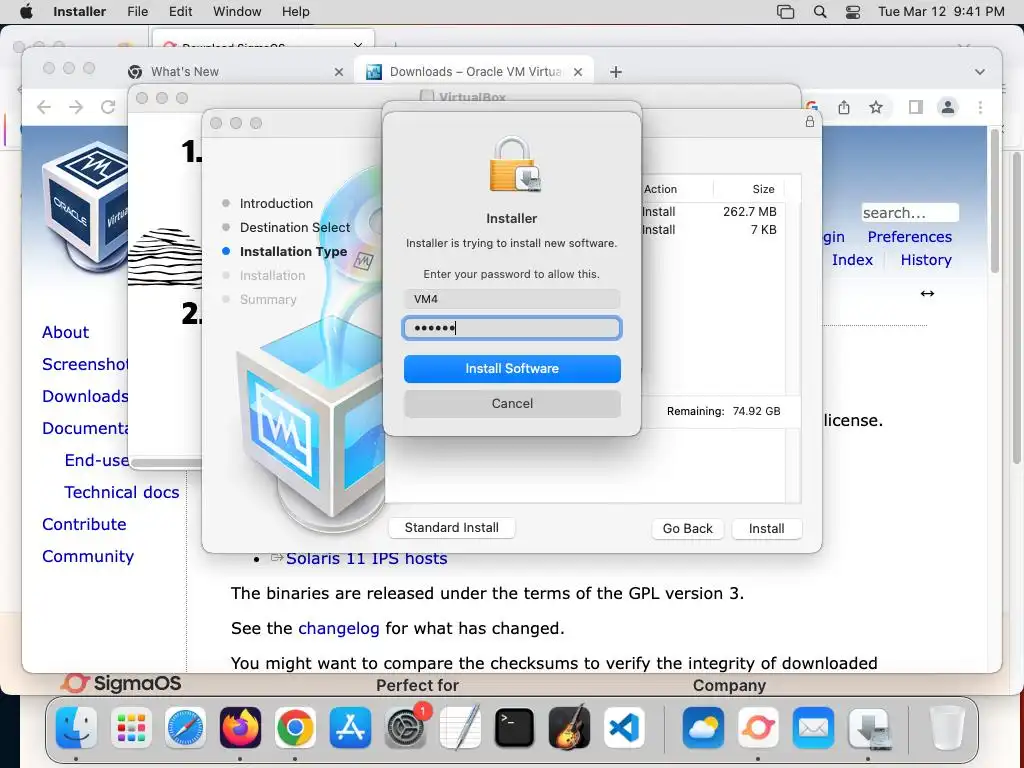Click the Stage Manager windows icon in menu bar
This screenshot has height=768, width=1024.
(786, 12)
